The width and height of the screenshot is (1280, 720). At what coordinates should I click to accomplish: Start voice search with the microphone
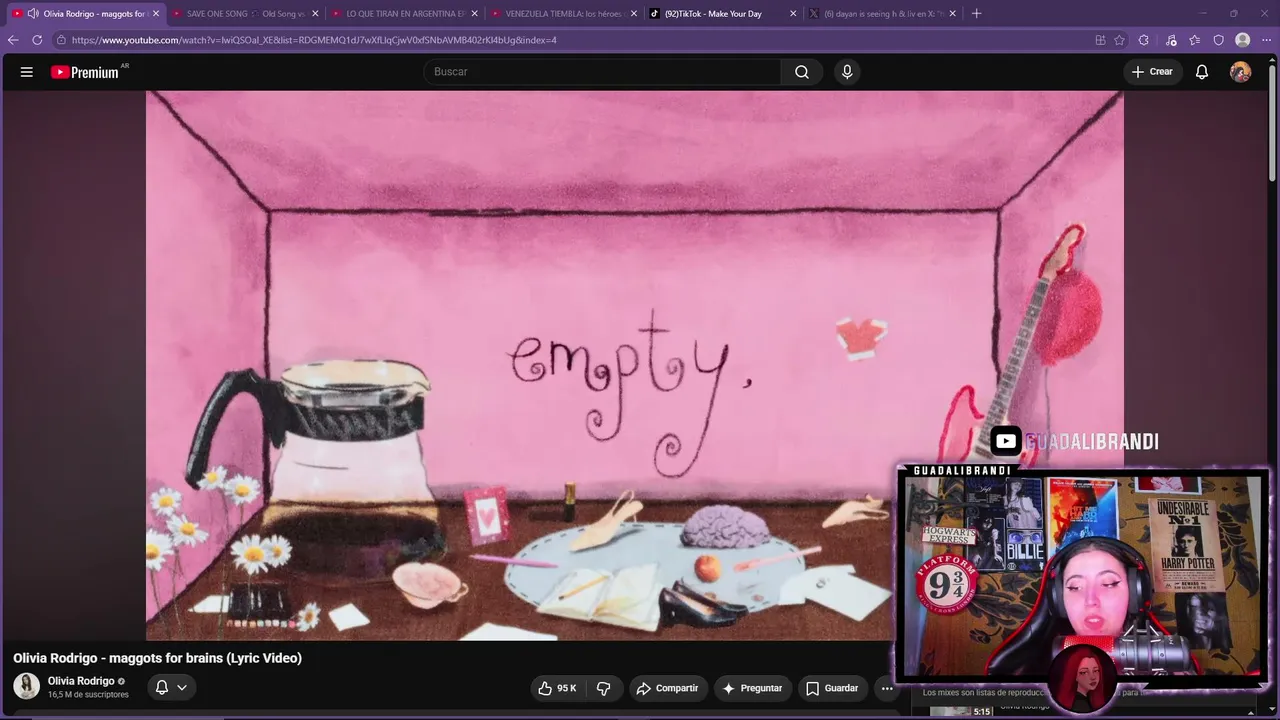(x=847, y=72)
